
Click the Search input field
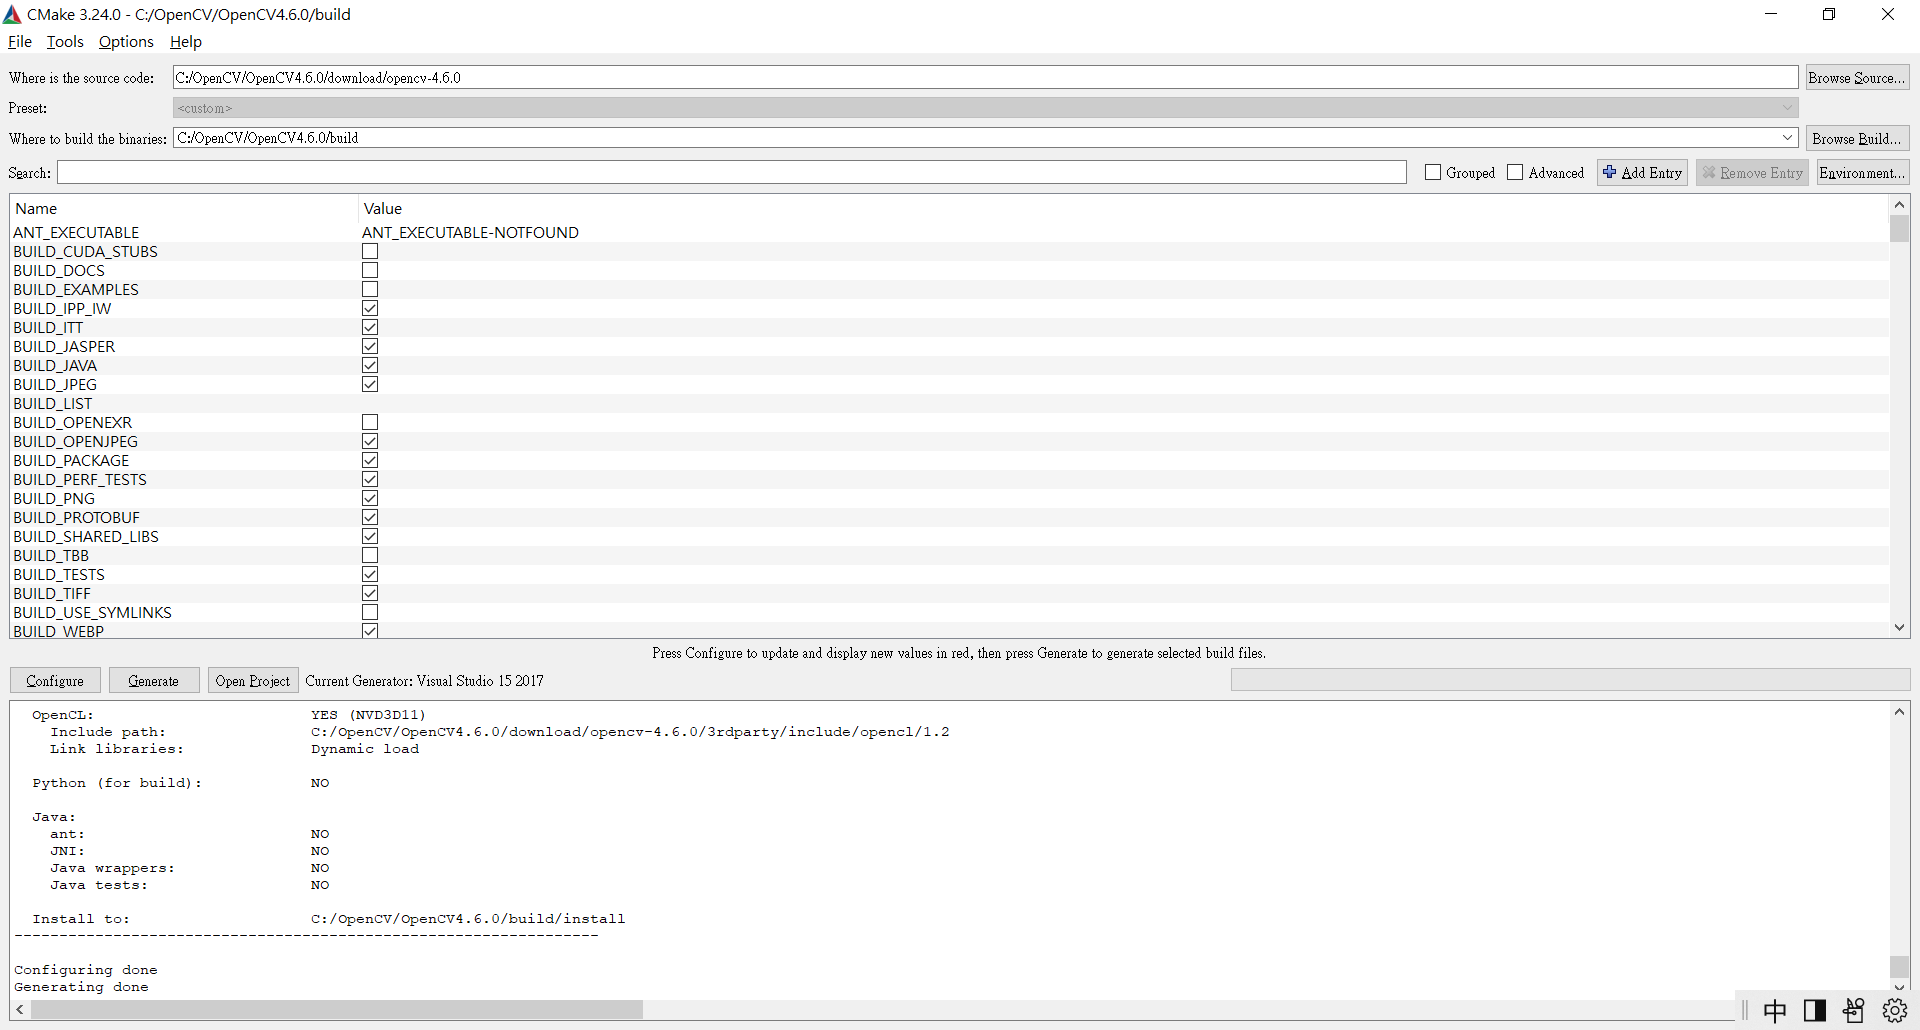(732, 173)
